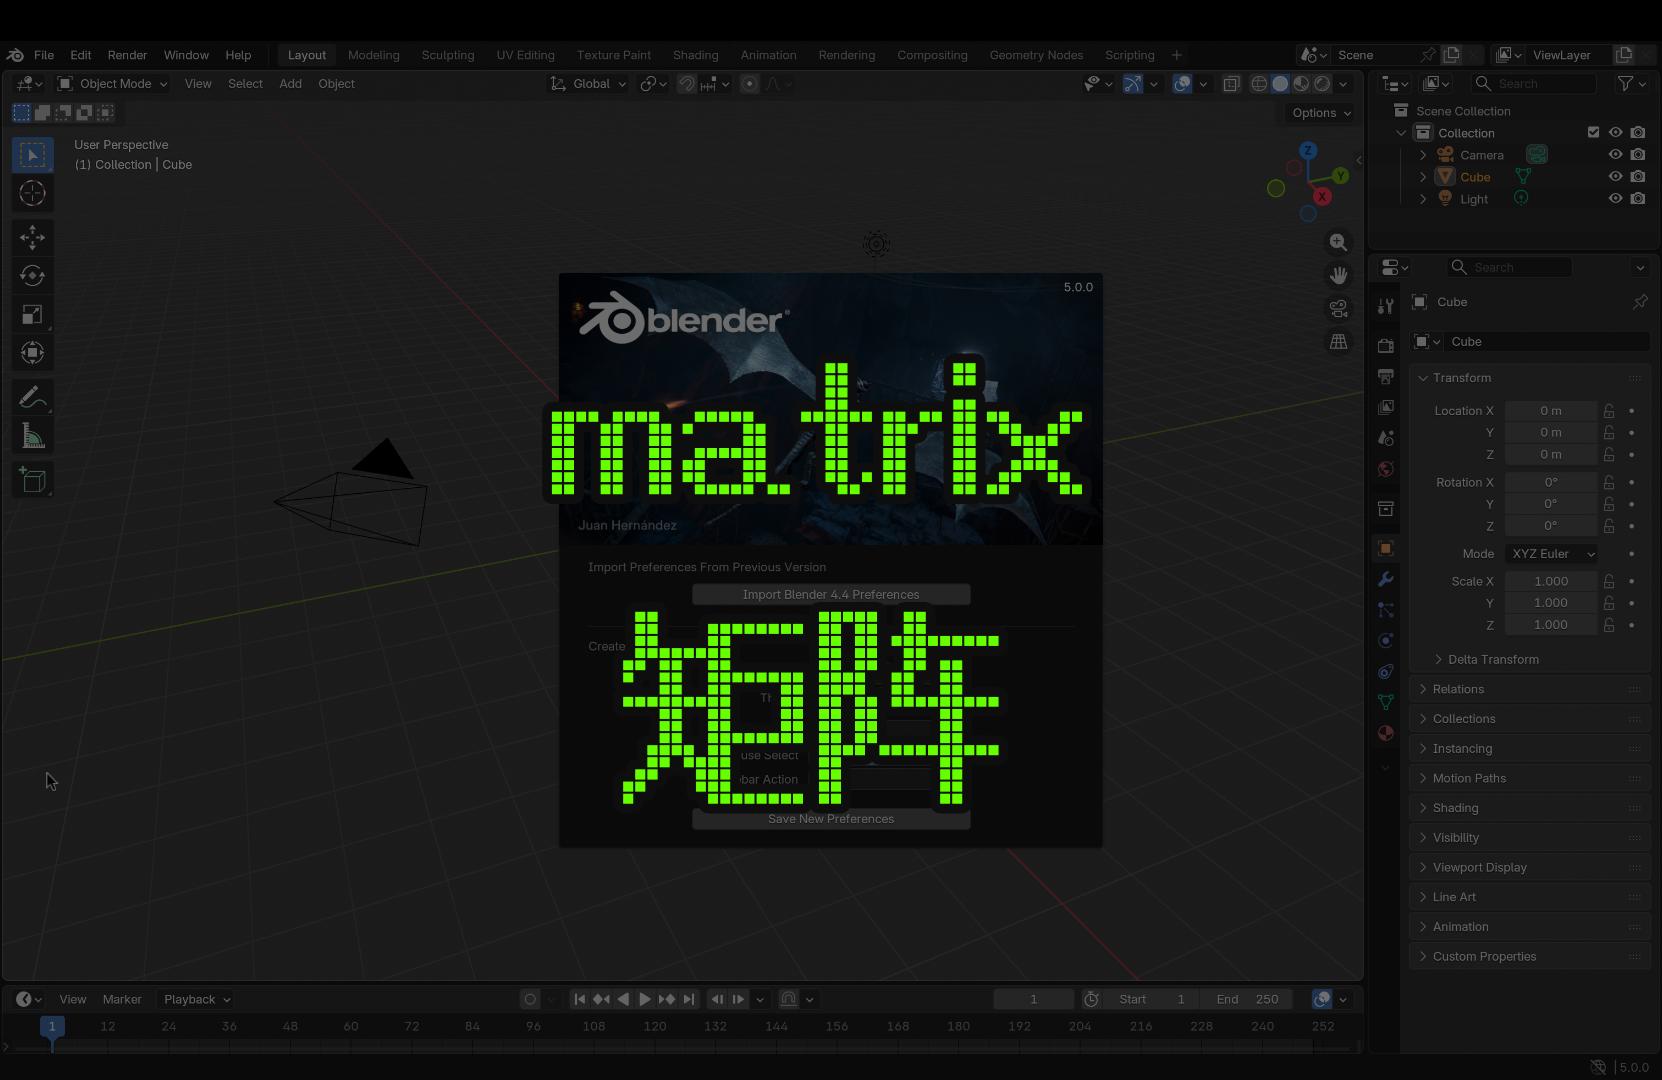Click the current frame marker at 1
This screenshot has width=1662, height=1080.
coord(52,1026)
